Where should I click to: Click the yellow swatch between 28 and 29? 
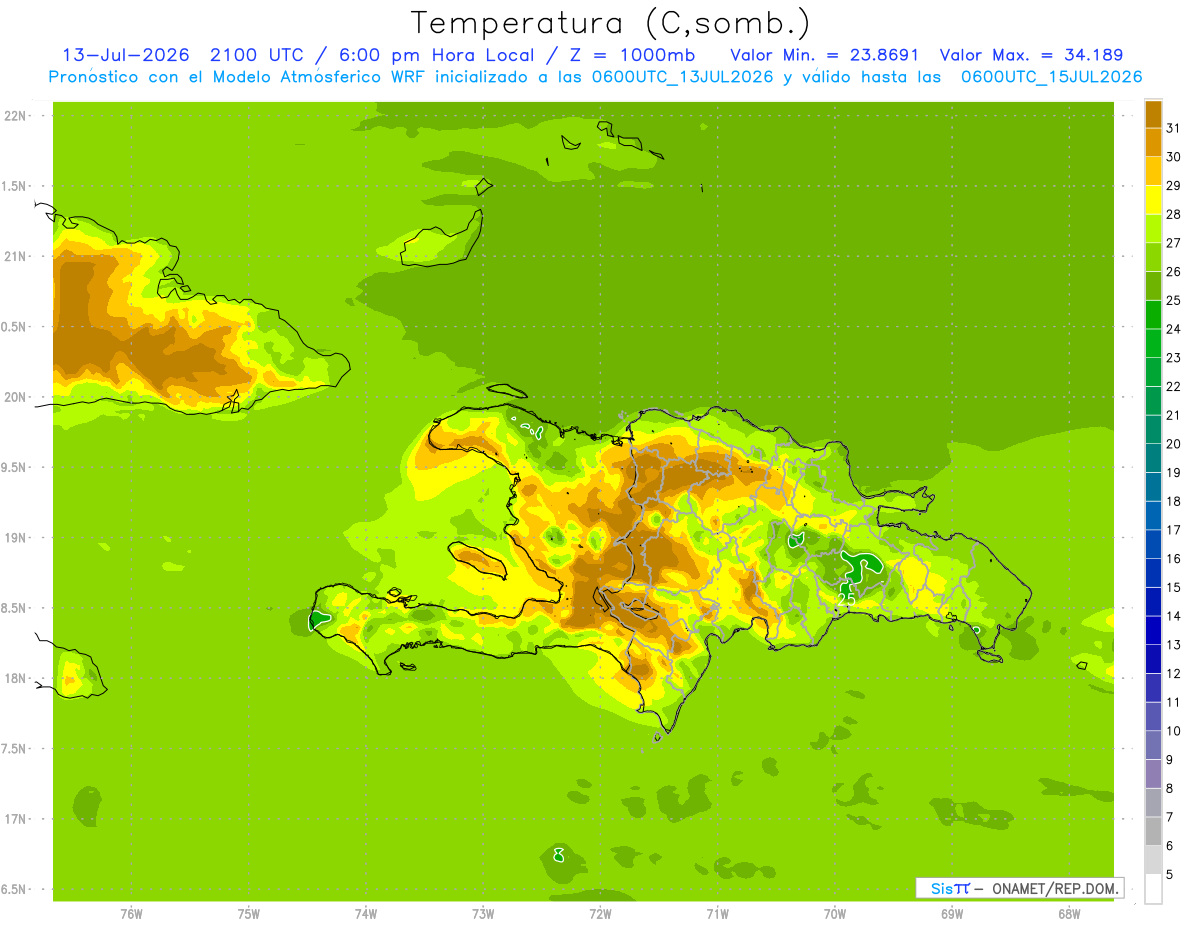1153,200
